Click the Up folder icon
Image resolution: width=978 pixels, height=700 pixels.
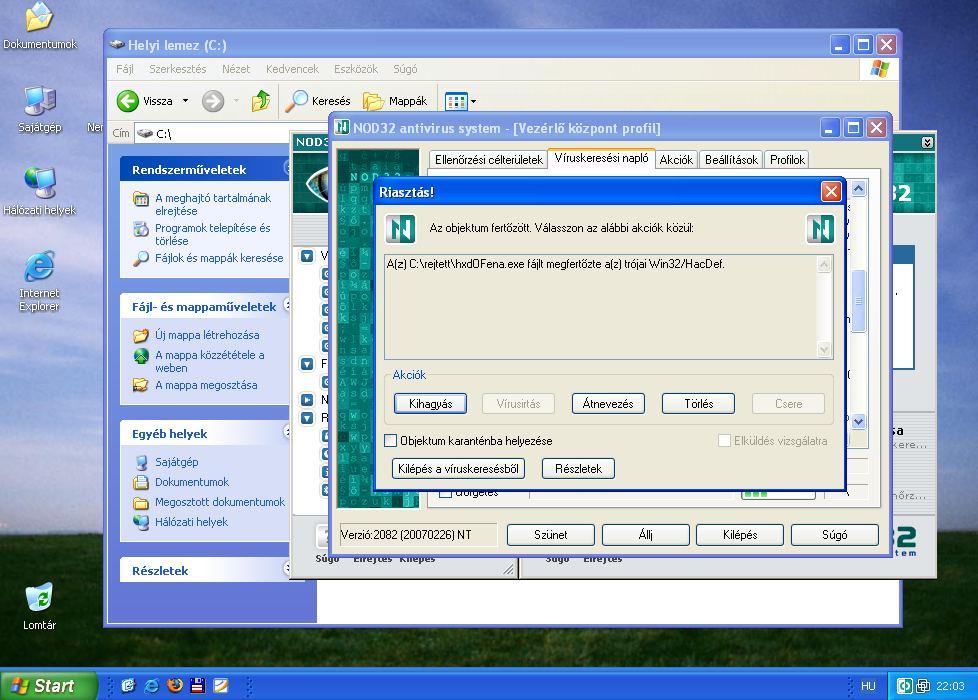[261, 100]
